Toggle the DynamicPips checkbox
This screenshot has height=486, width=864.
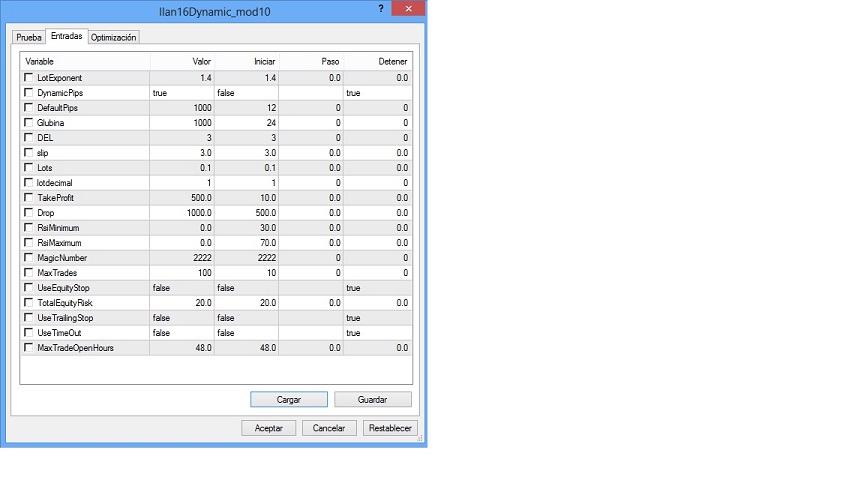[x=28, y=93]
